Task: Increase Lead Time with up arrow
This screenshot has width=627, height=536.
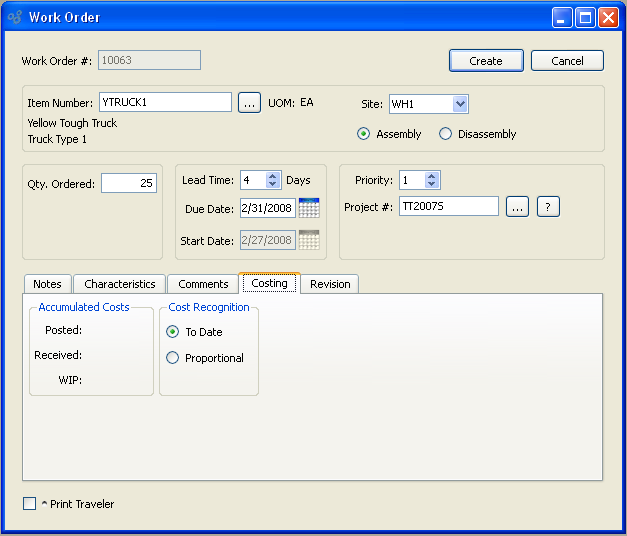Action: pyautogui.click(x=272, y=176)
